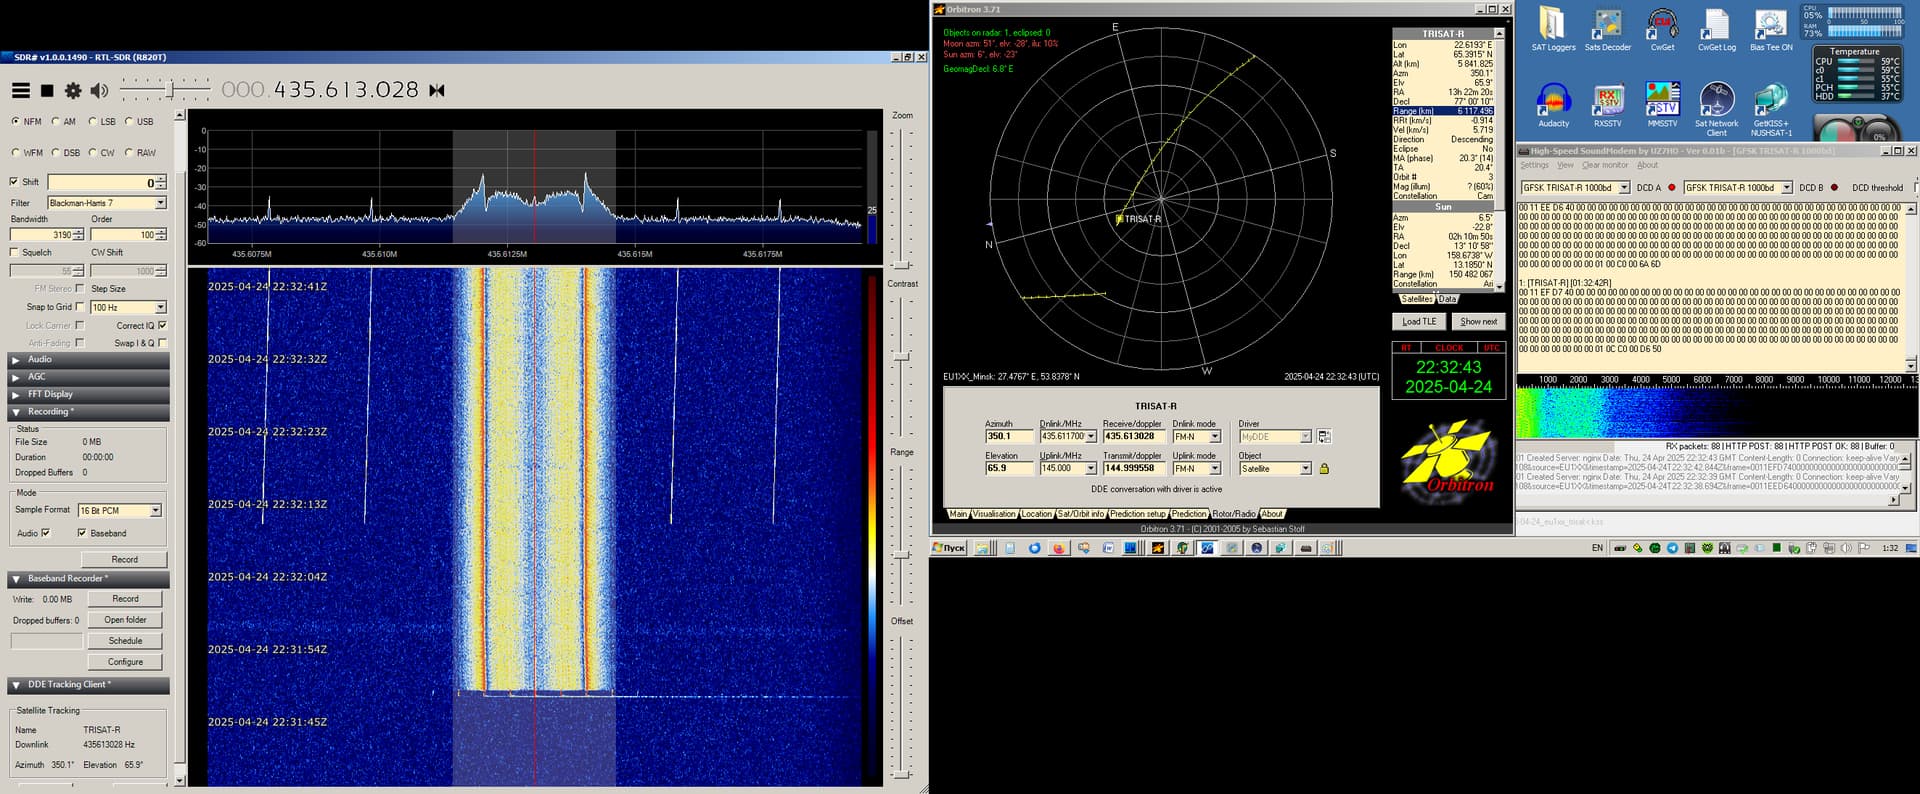Toggle Swap I & Q checkbox
Image resolution: width=1920 pixels, height=794 pixels.
tap(162, 343)
